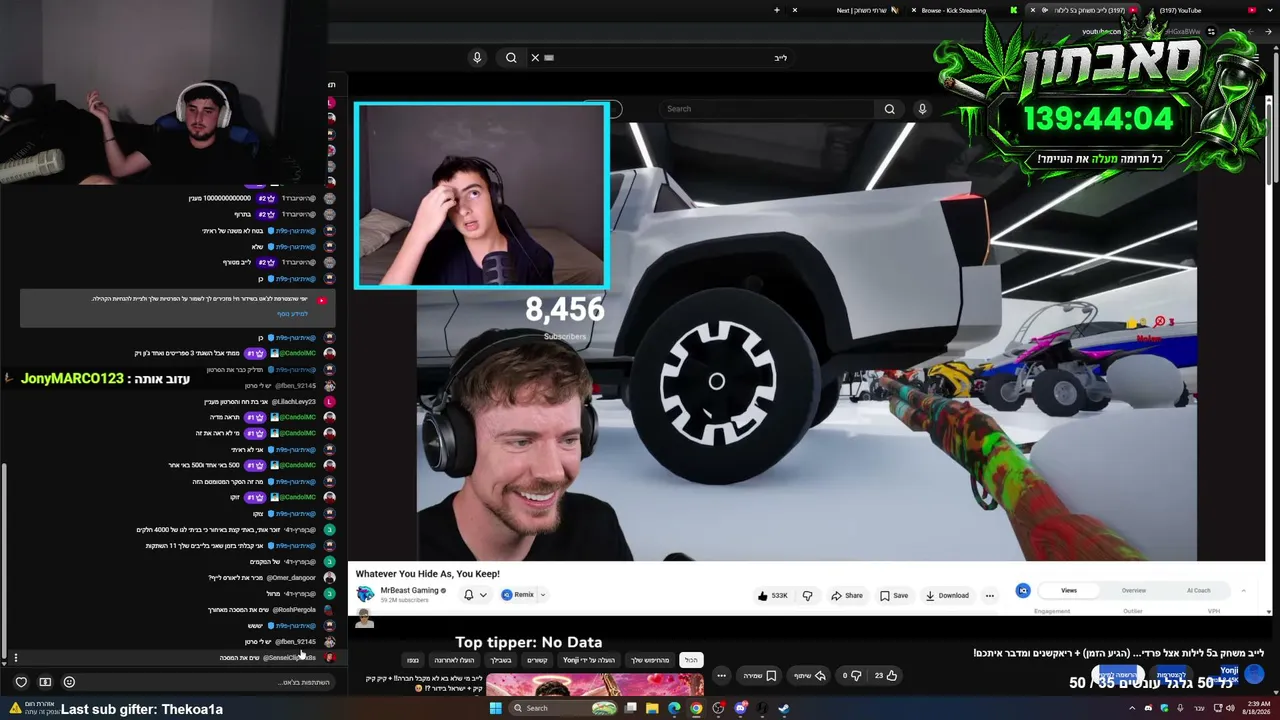1280x720 pixels.
Task: Open Discord from the taskbar
Action: point(740,709)
